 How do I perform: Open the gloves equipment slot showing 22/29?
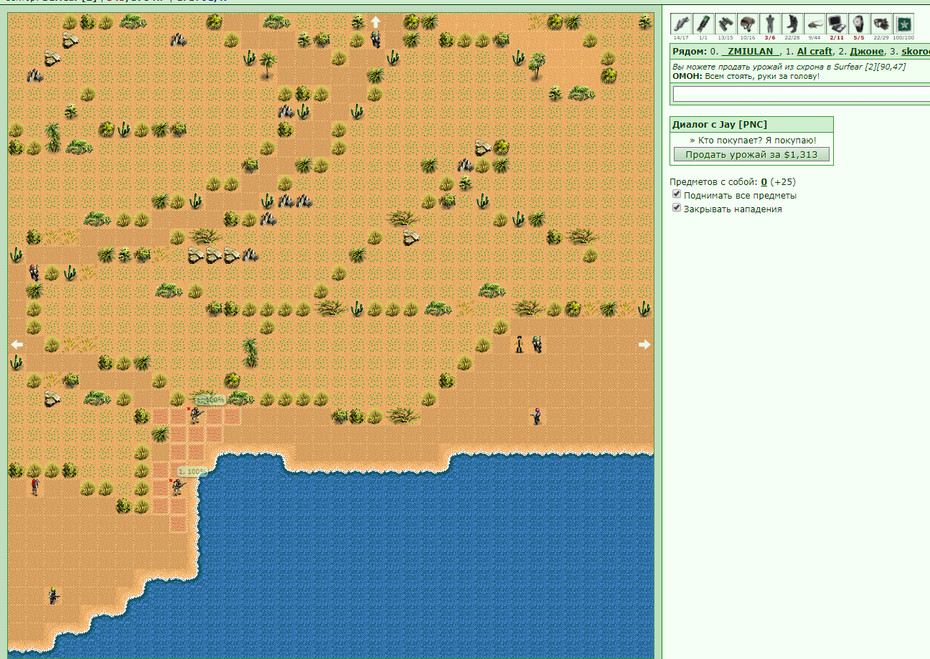click(881, 24)
